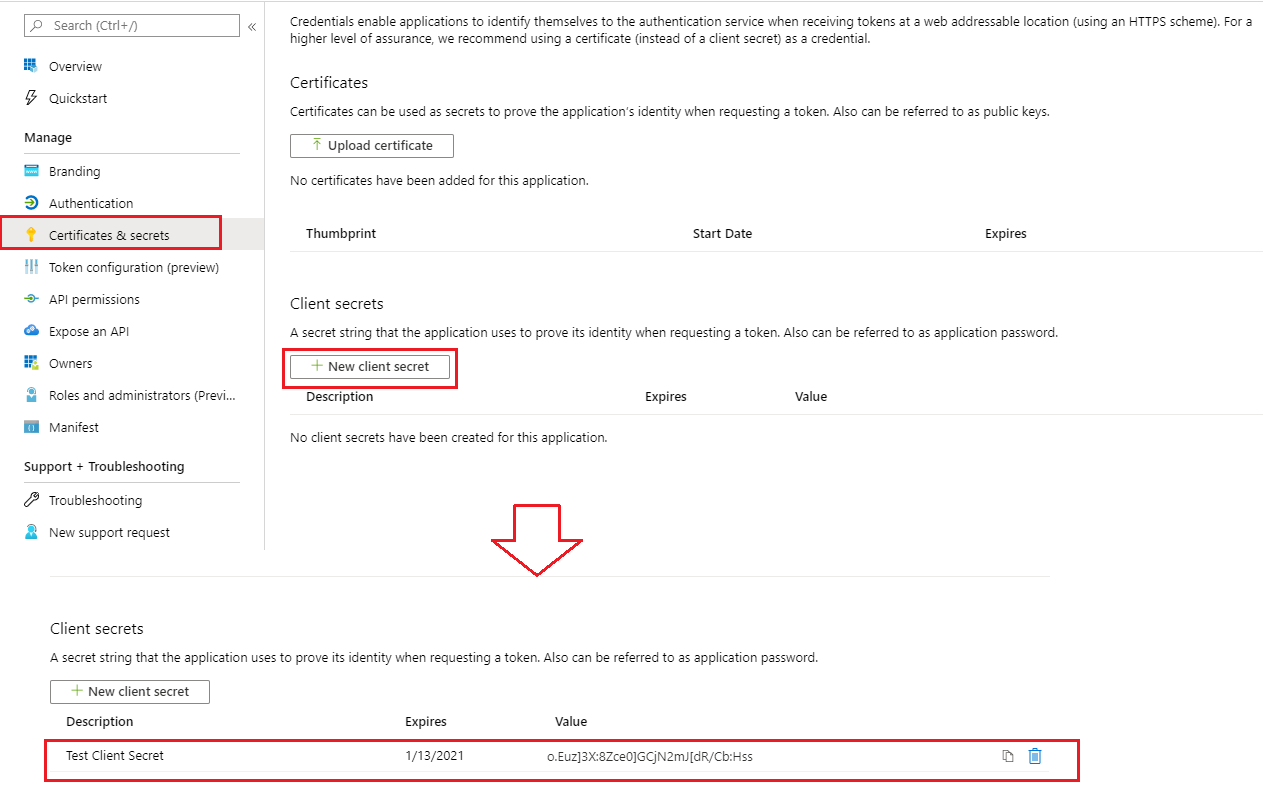
Task: Click the copy icon for Test Client Secret
Action: coord(1008,756)
